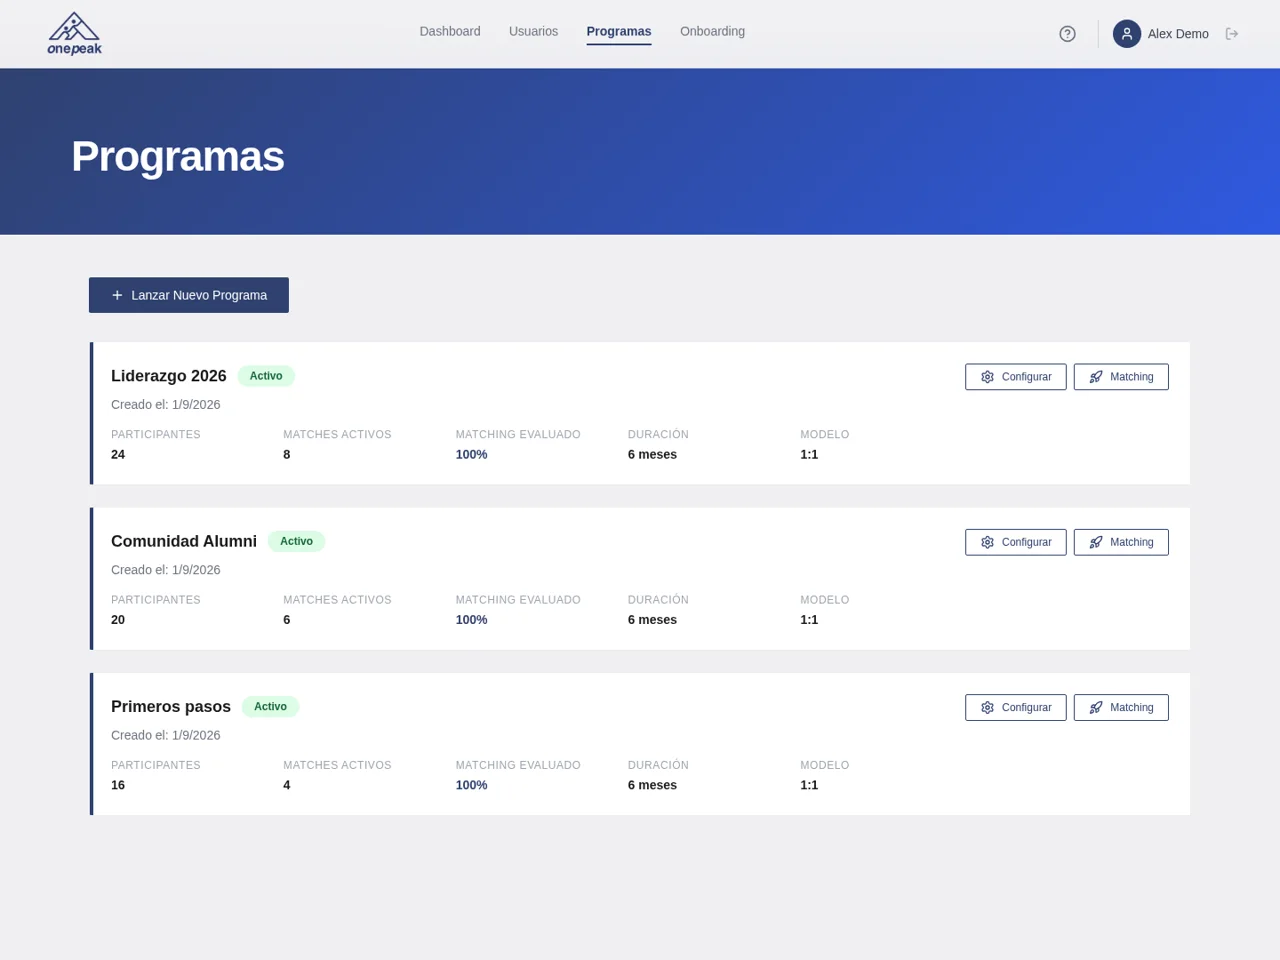
Task: Open Matching for Primeros pasos
Action: [x=1121, y=707]
